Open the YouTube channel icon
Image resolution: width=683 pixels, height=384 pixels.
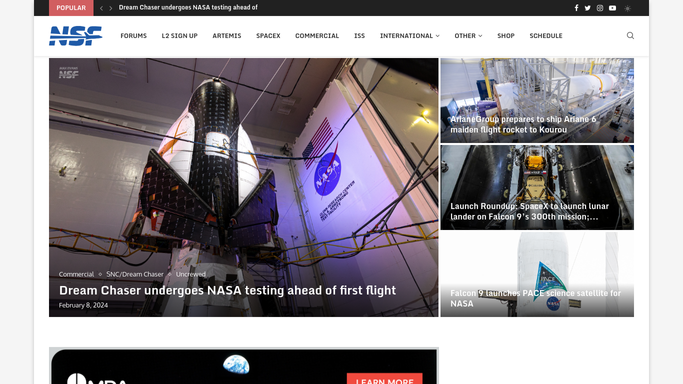612,8
